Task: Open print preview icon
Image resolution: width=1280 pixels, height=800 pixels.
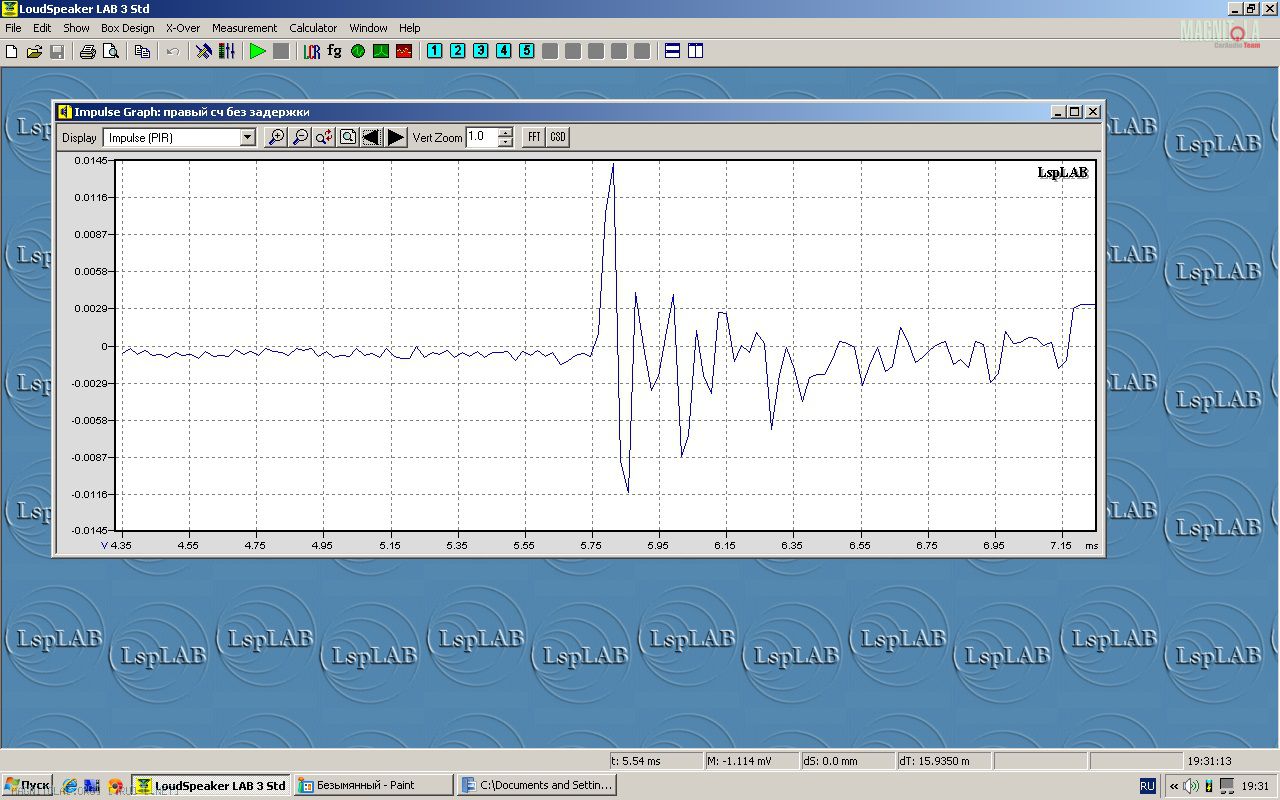Action: click(111, 51)
